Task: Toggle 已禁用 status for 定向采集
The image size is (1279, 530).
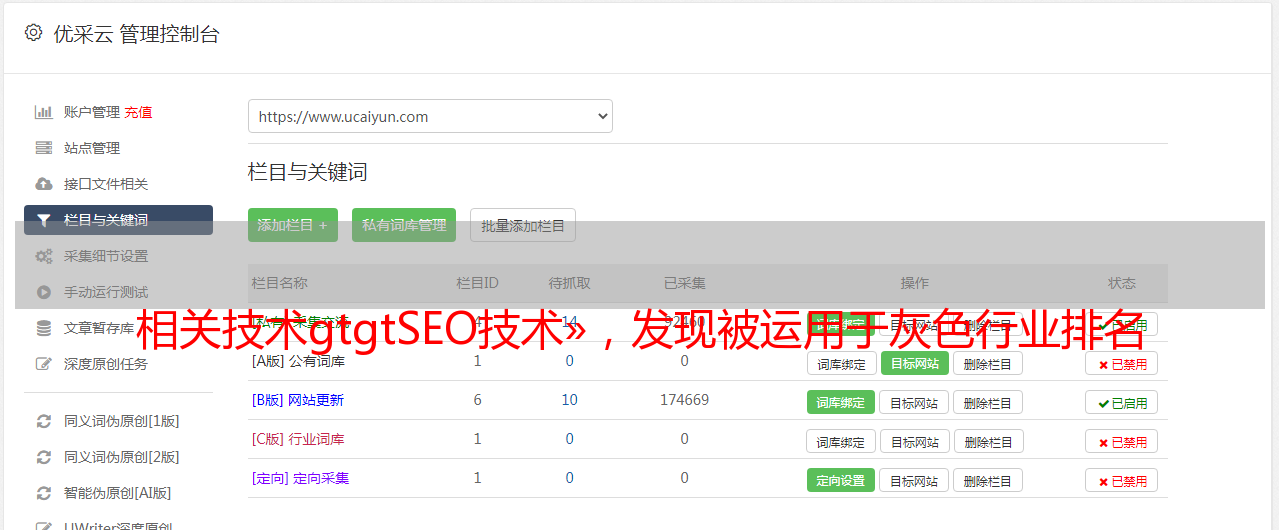Action: [x=1122, y=480]
